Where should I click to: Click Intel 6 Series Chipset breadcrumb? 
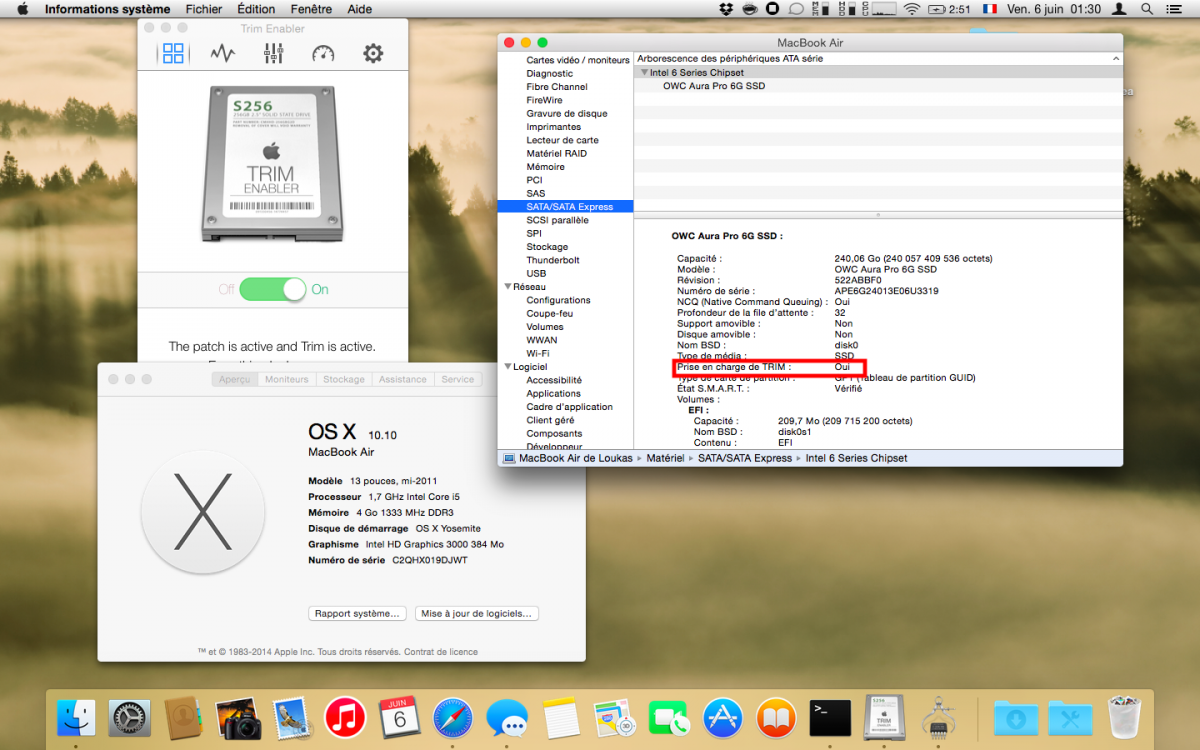[856, 458]
